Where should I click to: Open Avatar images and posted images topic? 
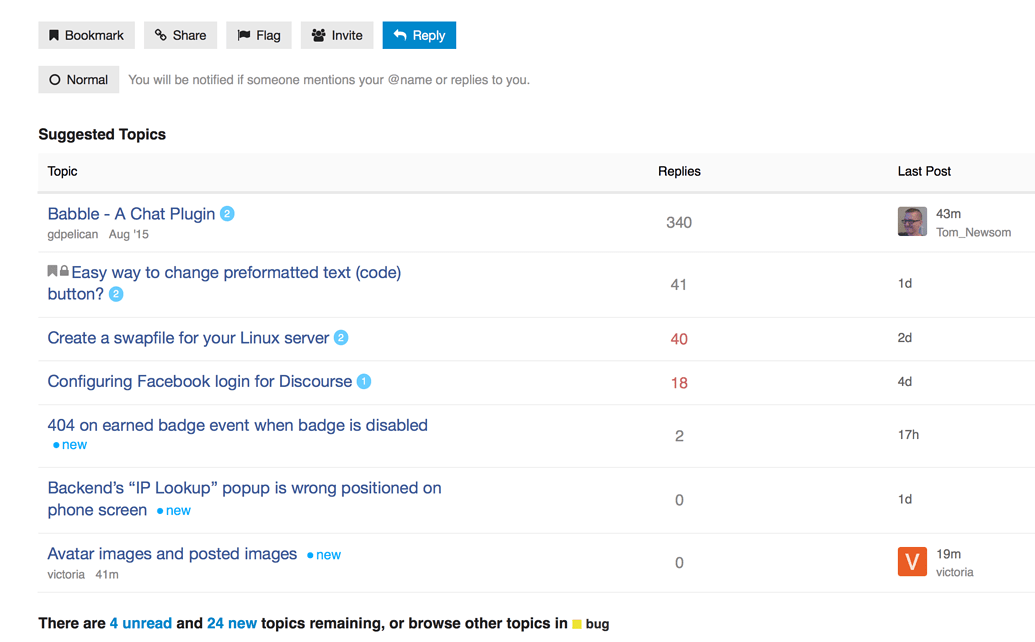(172, 554)
